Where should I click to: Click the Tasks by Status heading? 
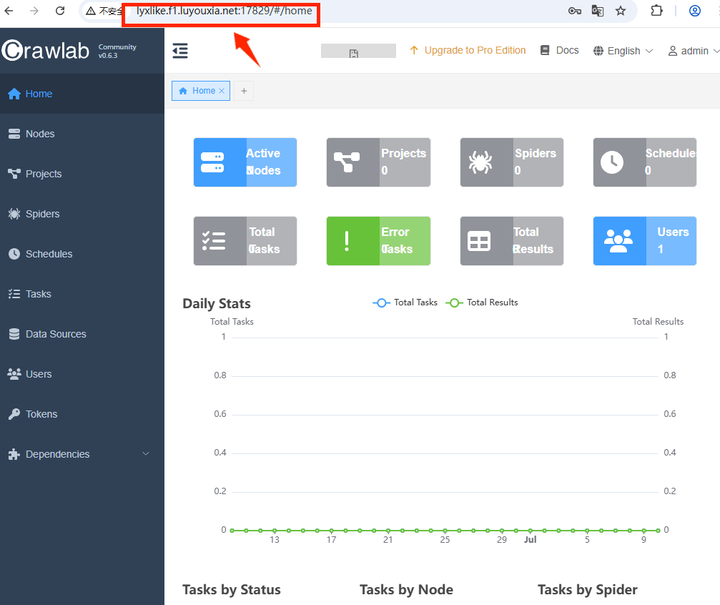pos(231,589)
